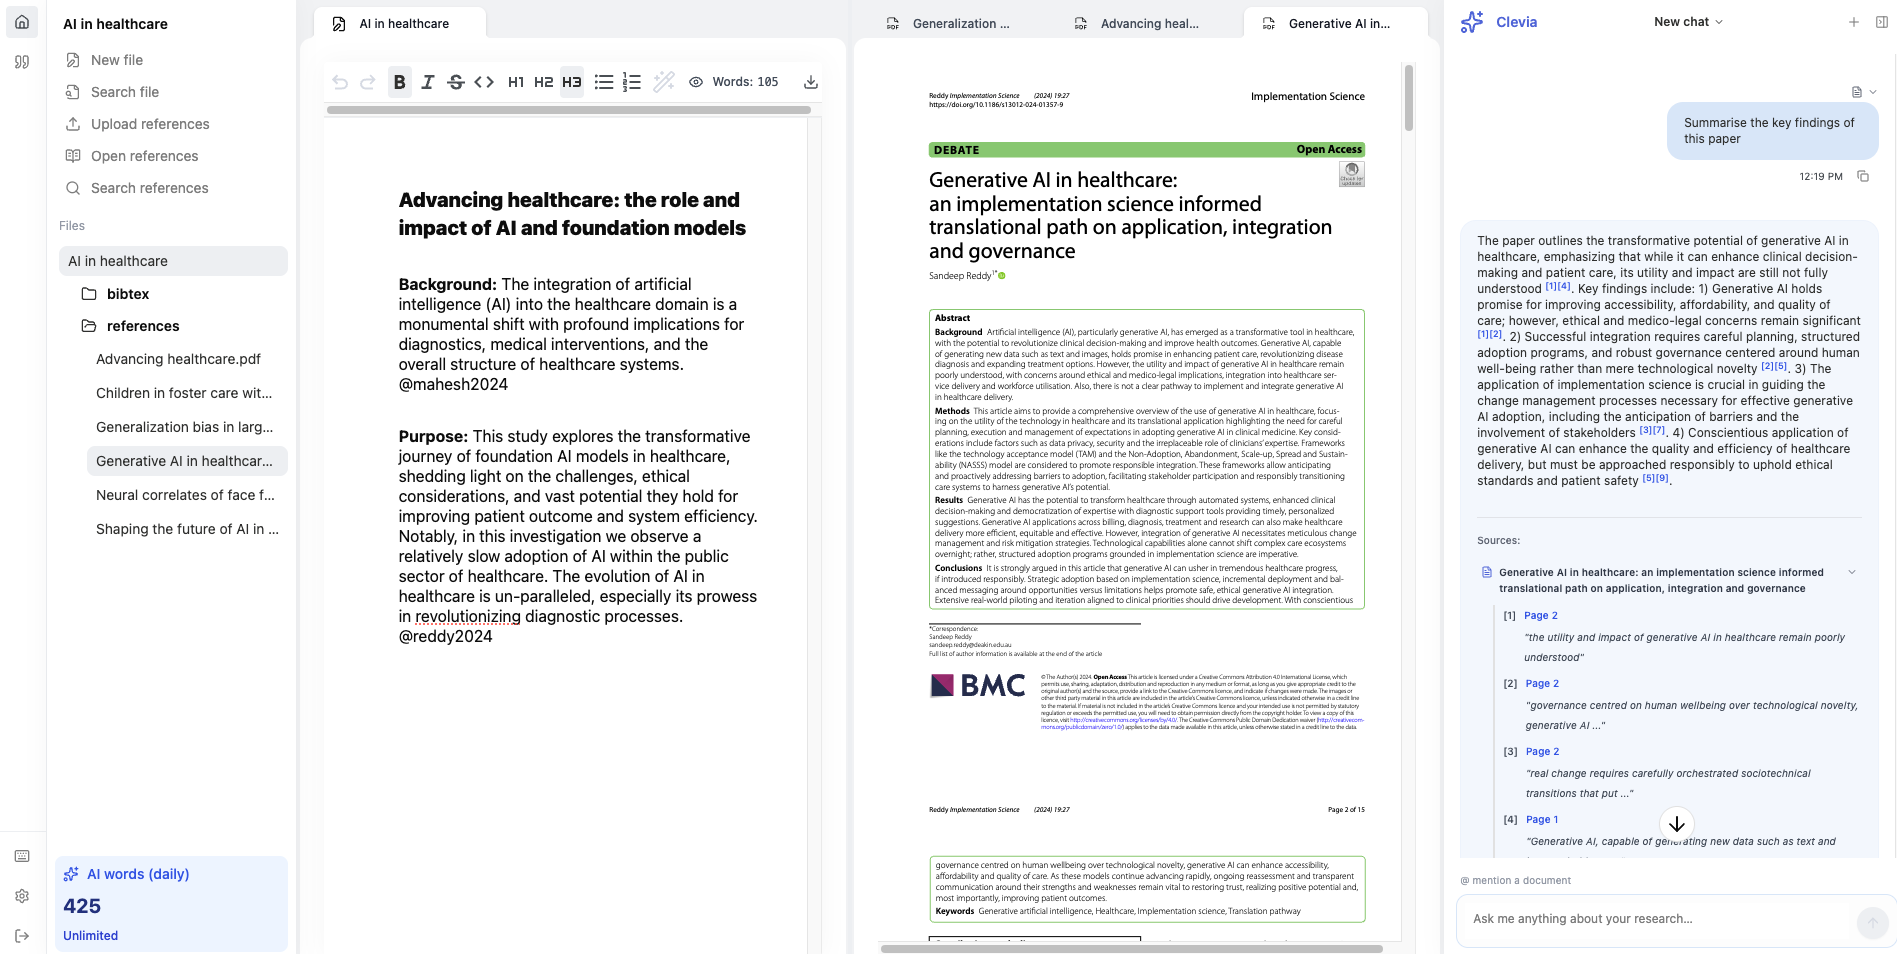Click Open references in sidebar
This screenshot has width=1897, height=954.
click(144, 156)
